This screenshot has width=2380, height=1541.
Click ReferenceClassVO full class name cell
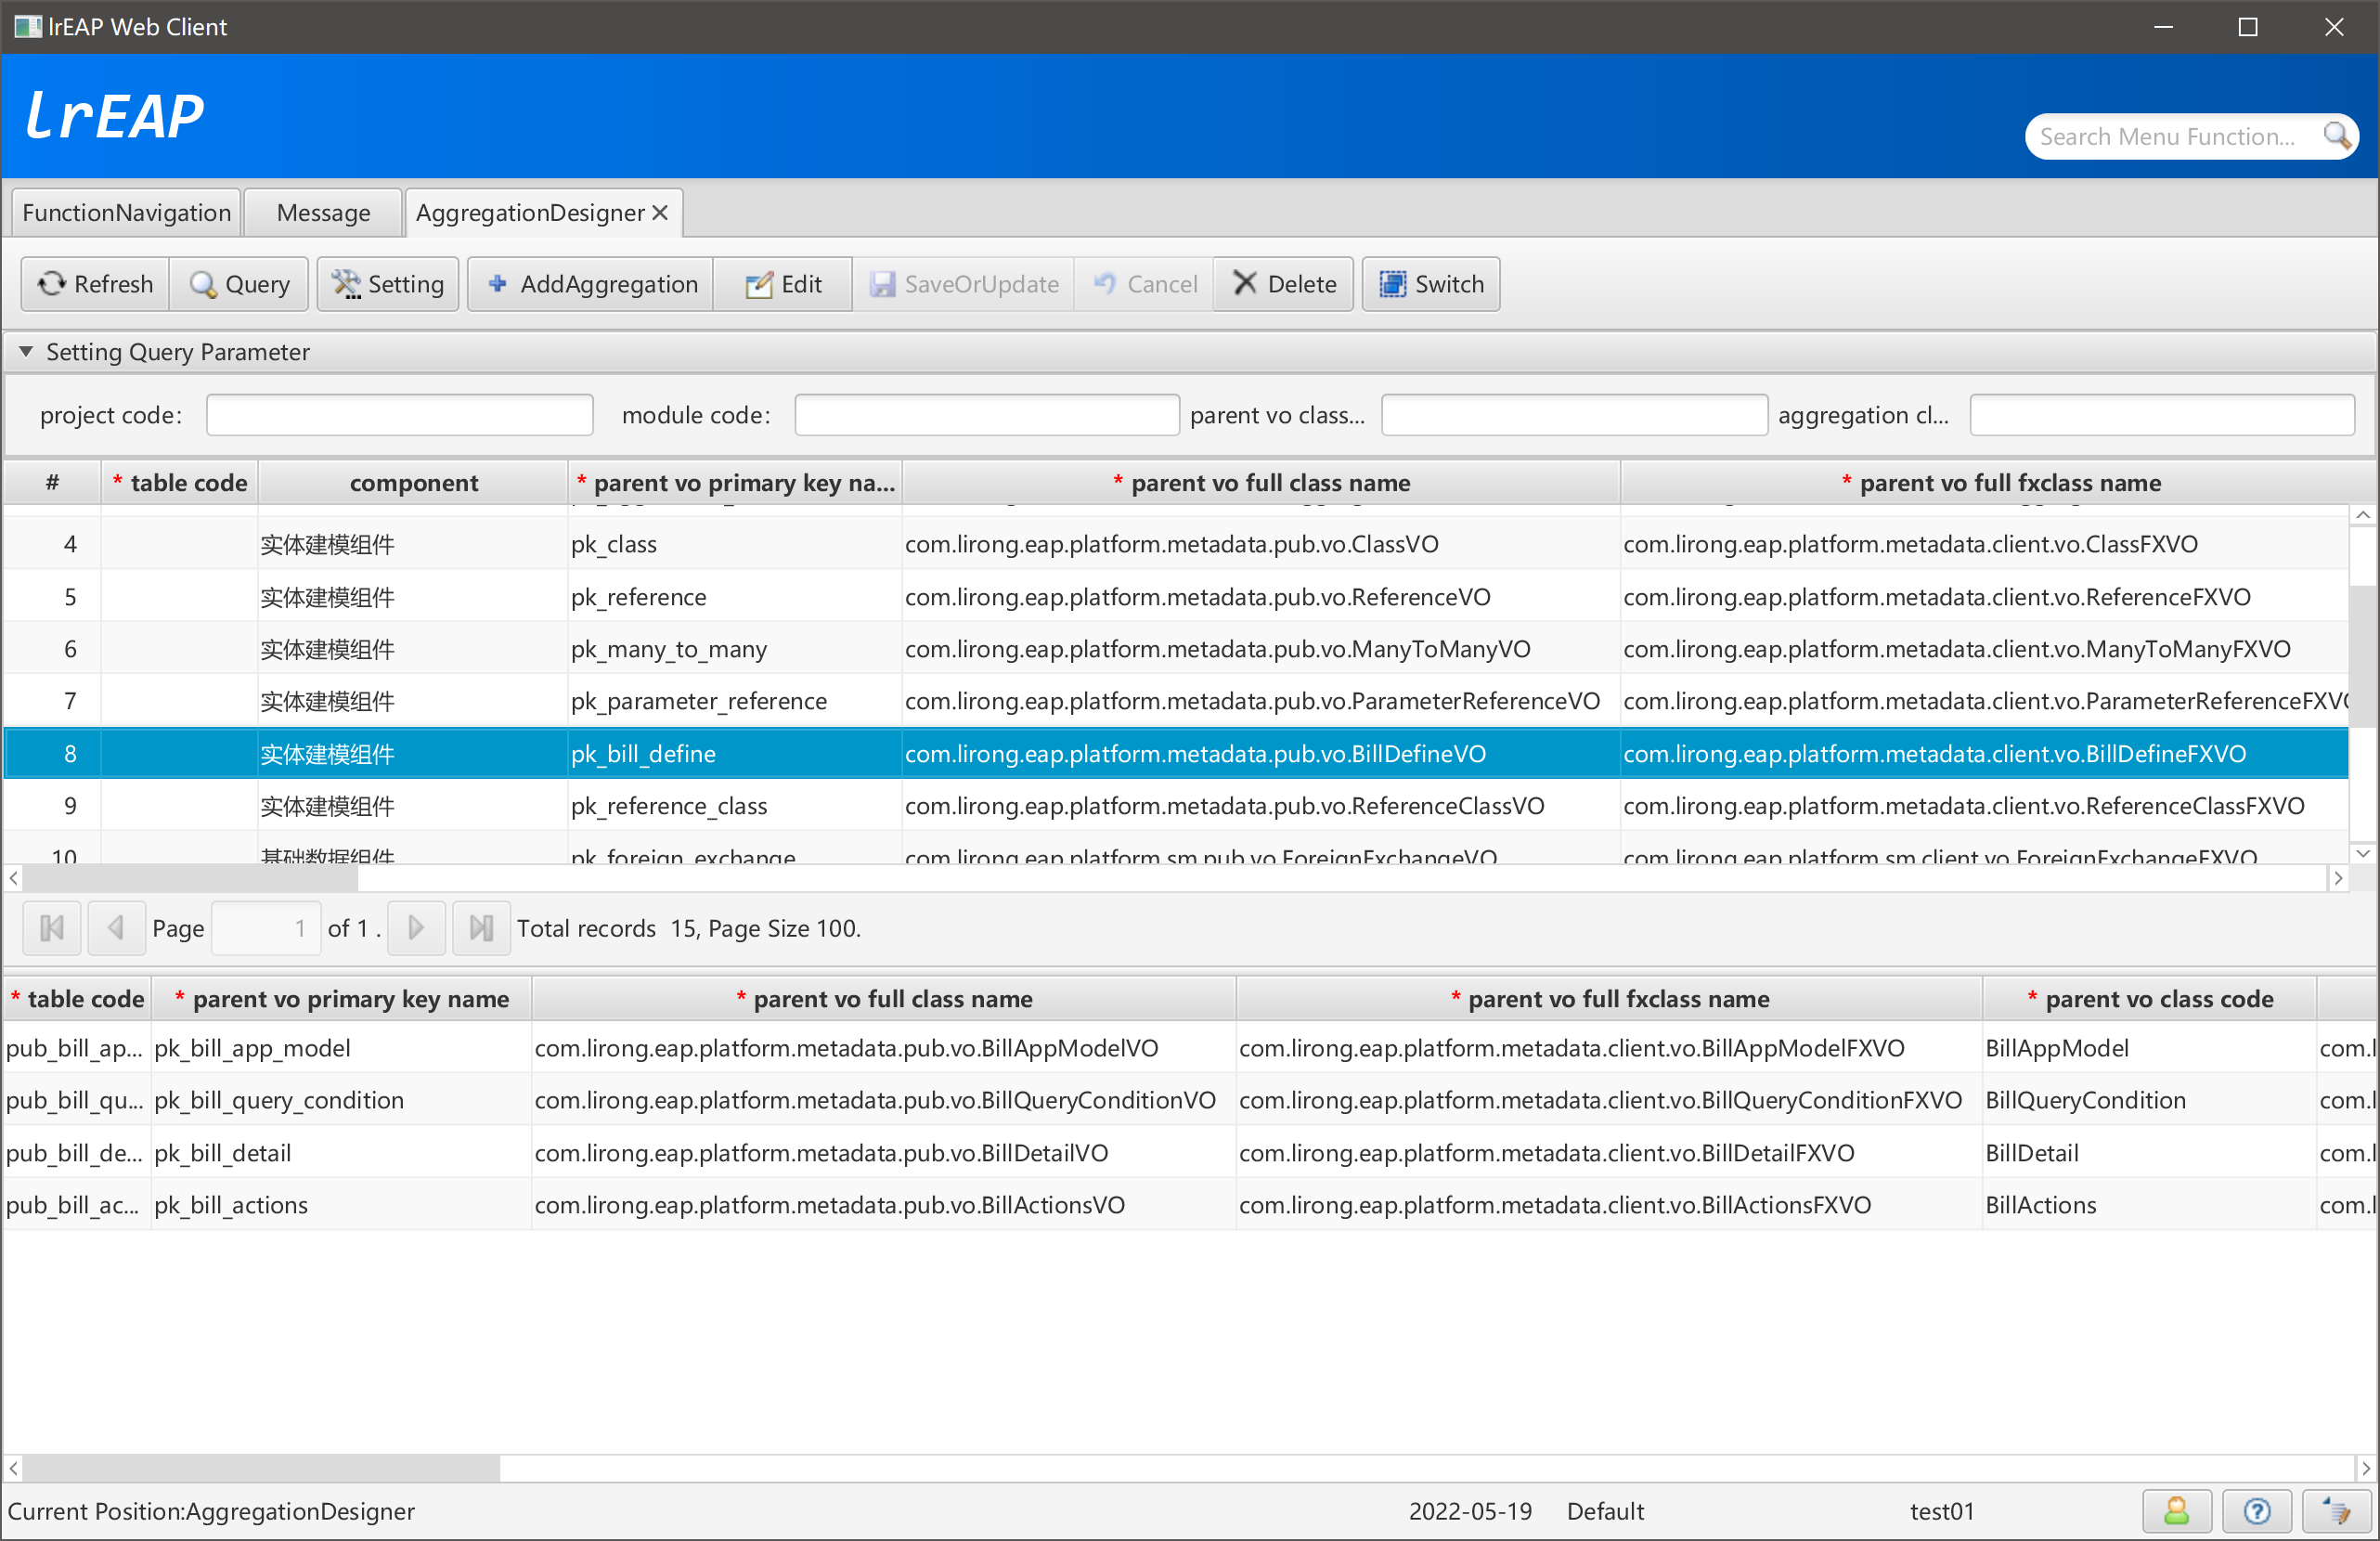pos(1261,806)
